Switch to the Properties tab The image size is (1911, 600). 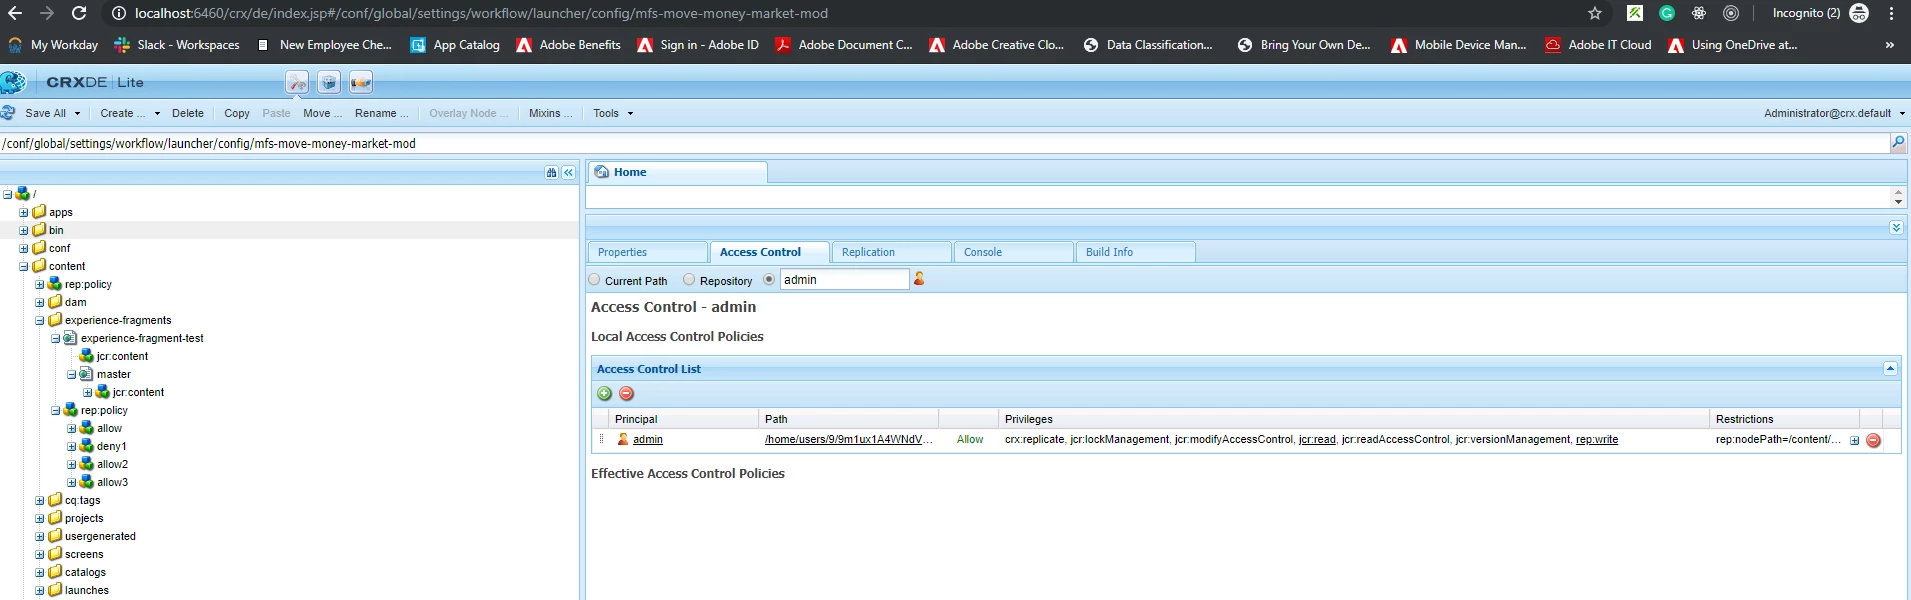(x=648, y=252)
